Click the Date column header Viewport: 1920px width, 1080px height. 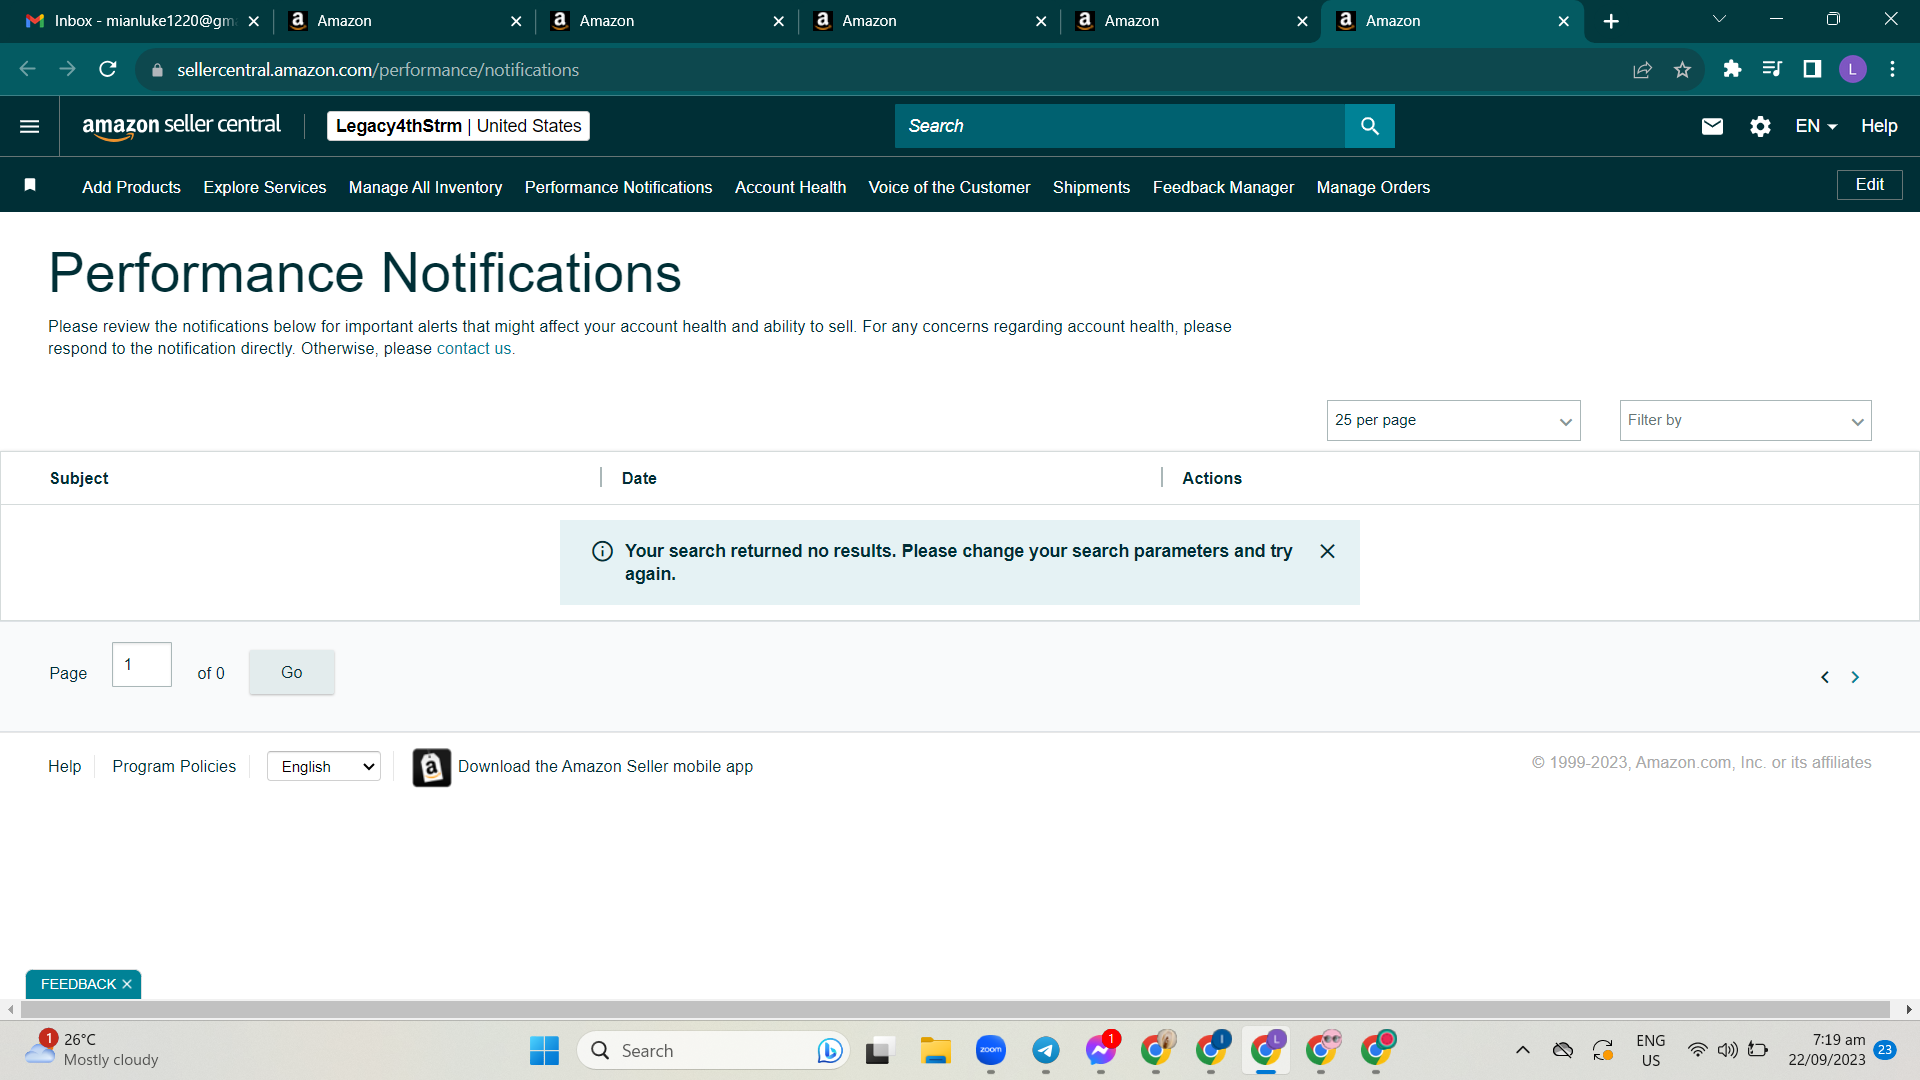(x=639, y=478)
